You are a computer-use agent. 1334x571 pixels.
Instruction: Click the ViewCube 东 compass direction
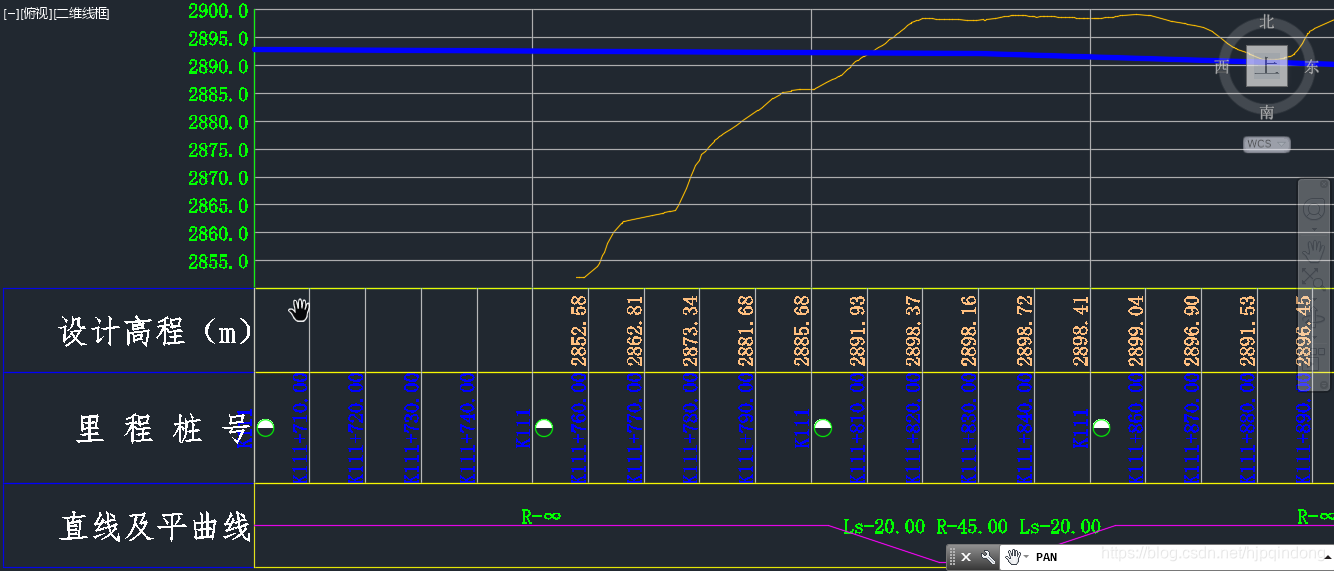(x=1311, y=67)
